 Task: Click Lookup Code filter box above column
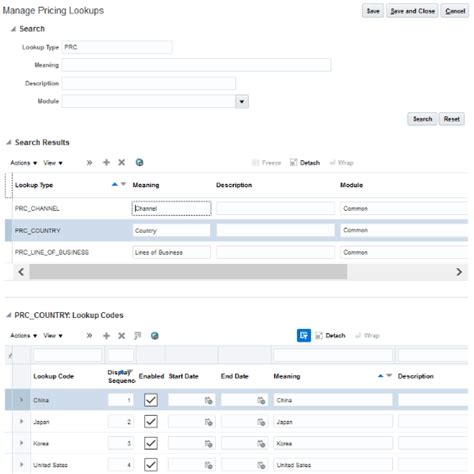pos(68,355)
